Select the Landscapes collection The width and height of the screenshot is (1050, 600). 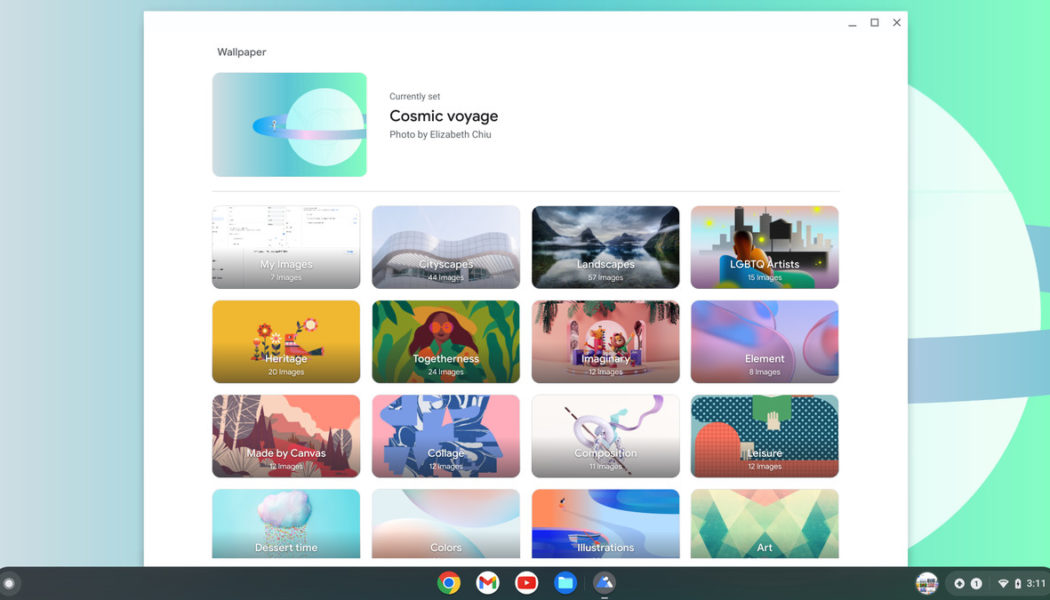(x=605, y=246)
